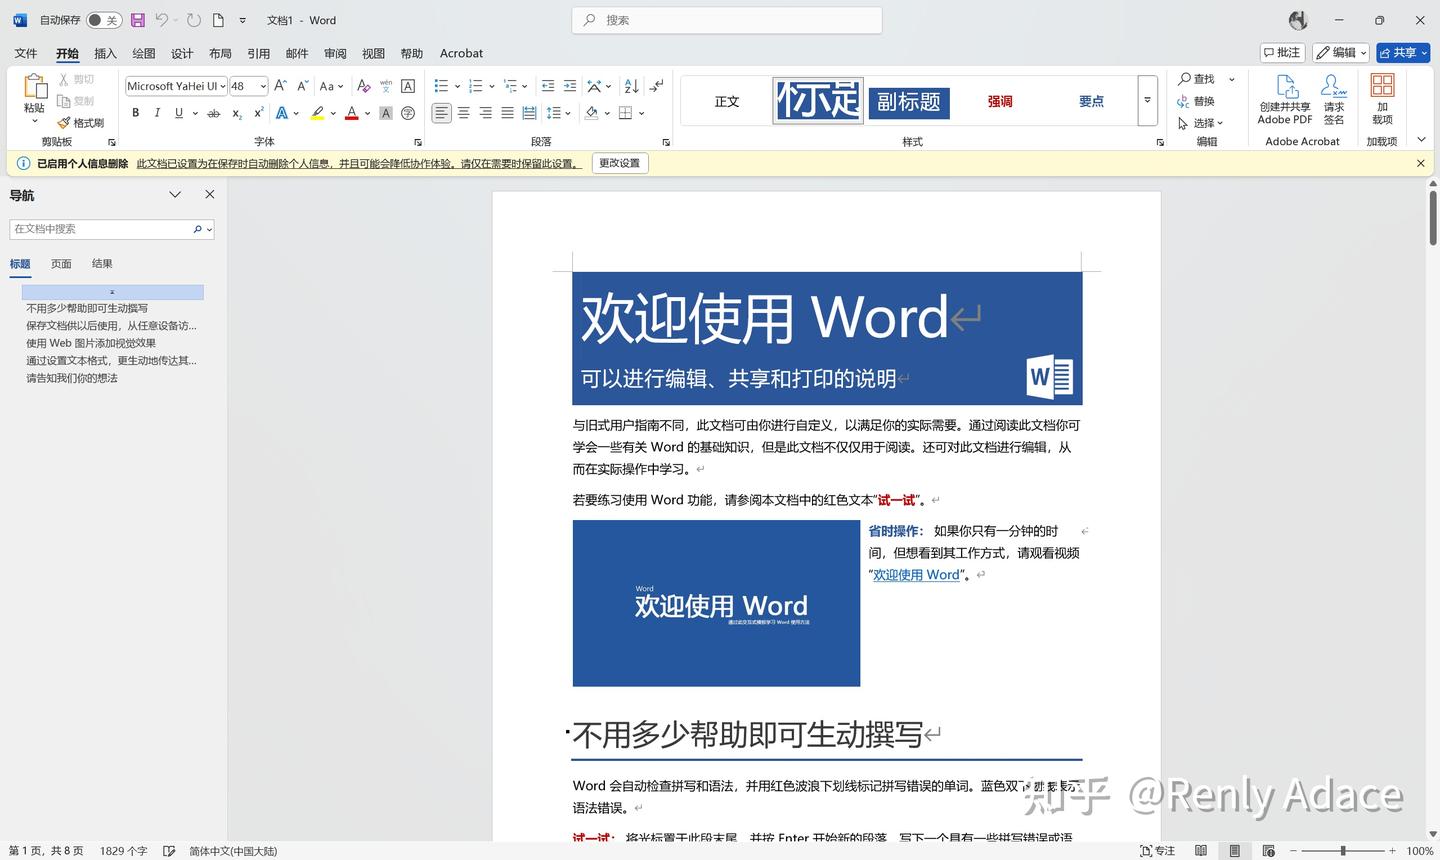1440x860 pixels.
Task: Increase font size with the grow icon
Action: pyautogui.click(x=281, y=86)
